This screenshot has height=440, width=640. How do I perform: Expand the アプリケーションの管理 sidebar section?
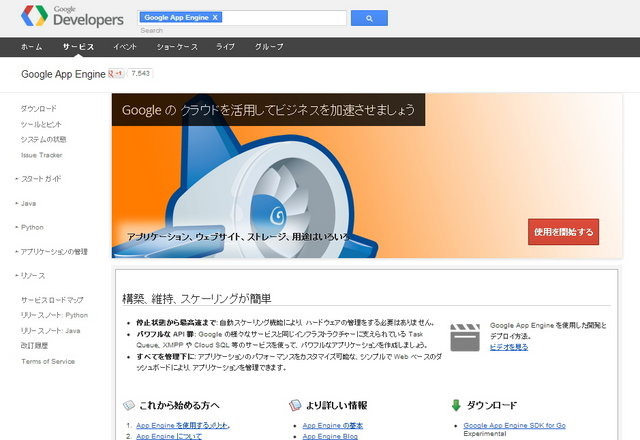point(54,251)
